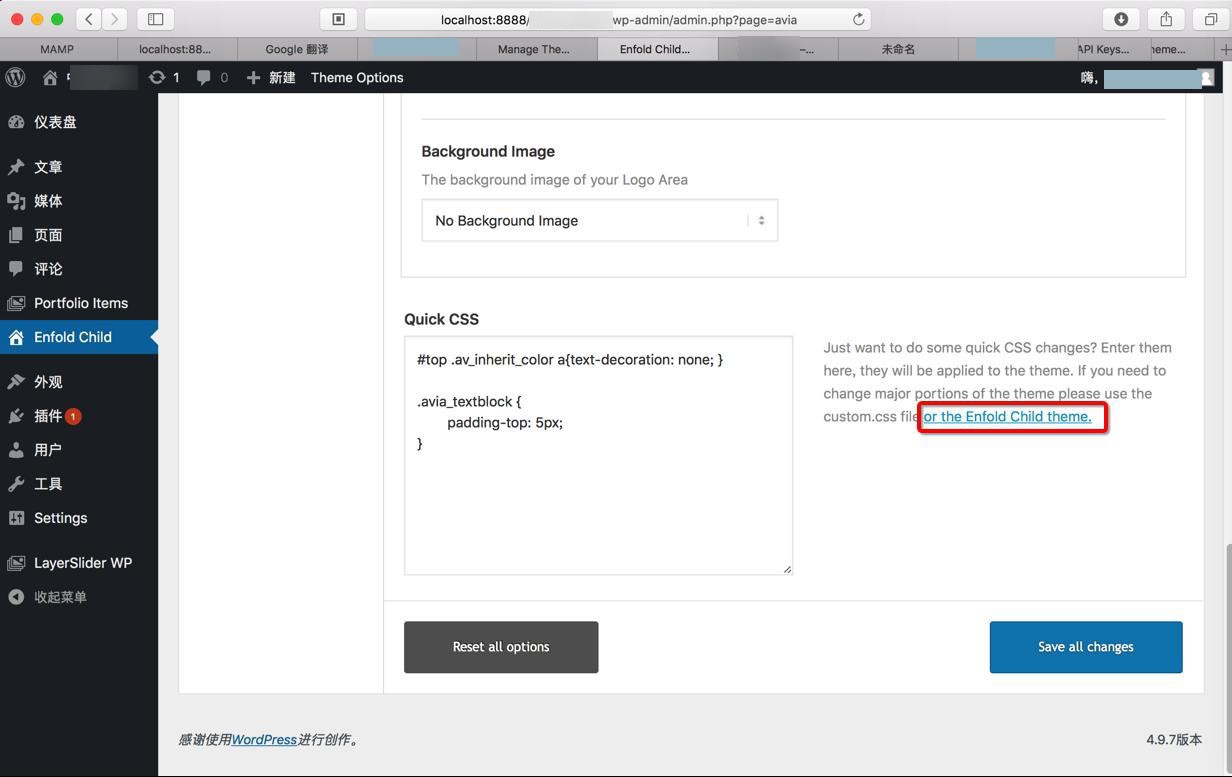Click the 工具 wrench sidebar icon
This screenshot has width=1232, height=777.
(16, 484)
